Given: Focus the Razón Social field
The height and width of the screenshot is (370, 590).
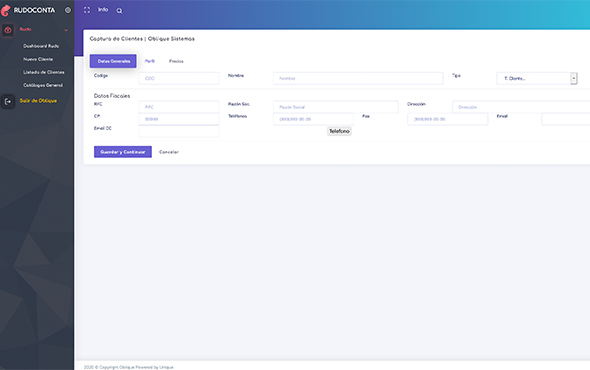Looking at the screenshot, I should coord(336,107).
